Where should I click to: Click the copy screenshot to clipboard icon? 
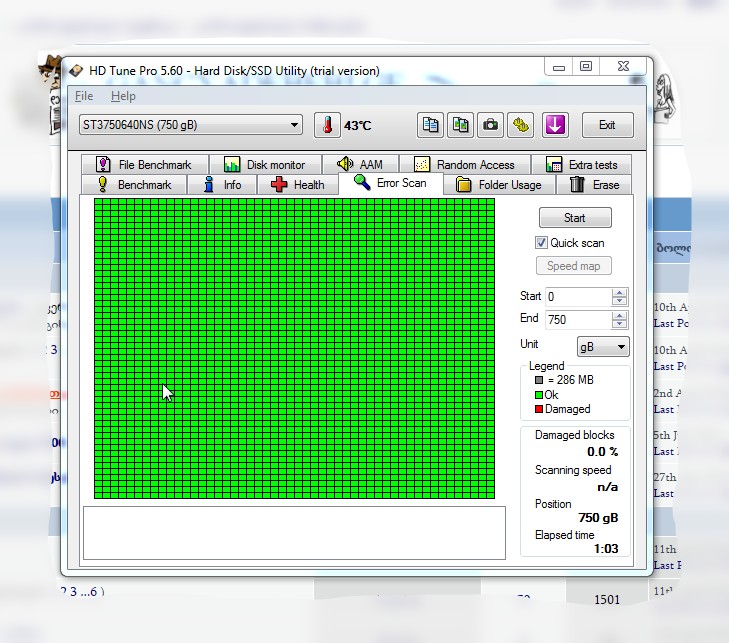[x=460, y=125]
